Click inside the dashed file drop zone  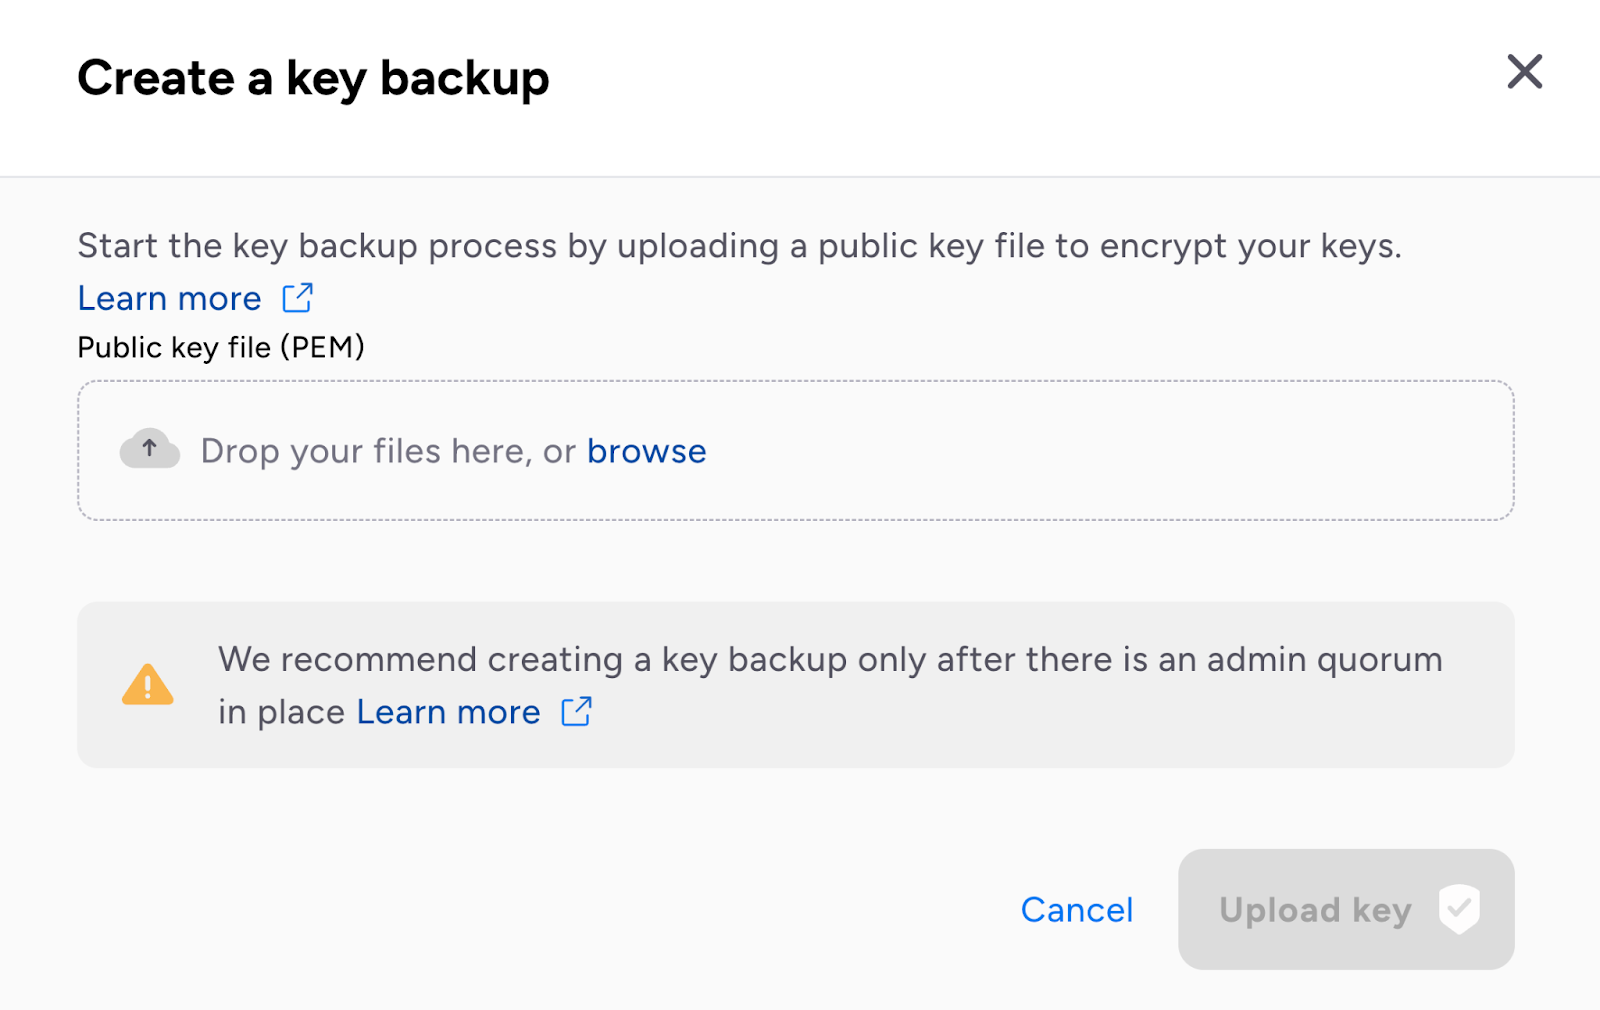(796, 450)
